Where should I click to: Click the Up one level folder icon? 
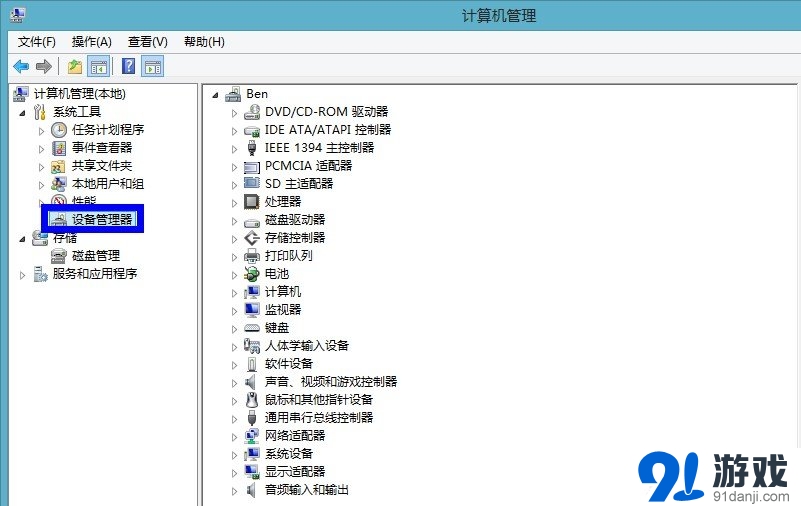point(75,66)
